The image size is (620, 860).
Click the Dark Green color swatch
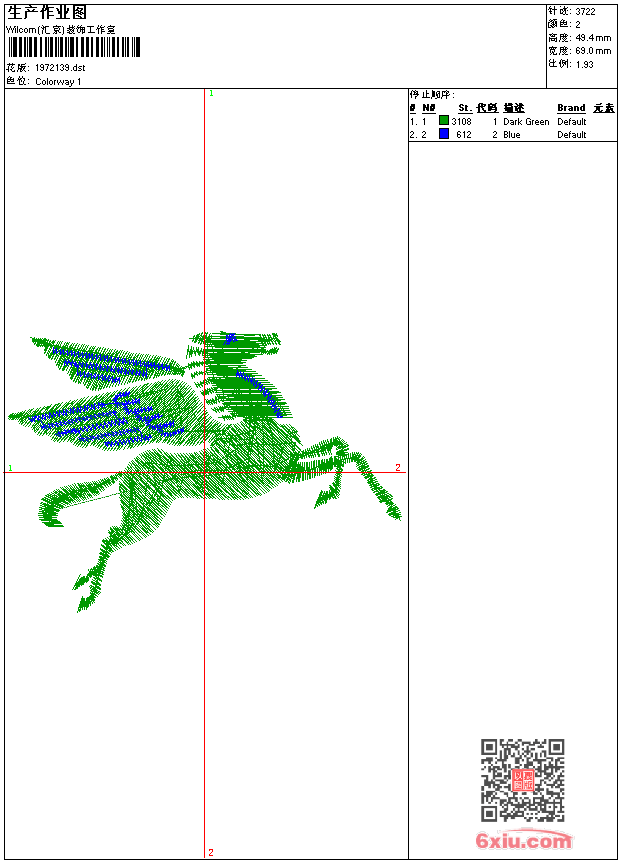pyautogui.click(x=444, y=121)
